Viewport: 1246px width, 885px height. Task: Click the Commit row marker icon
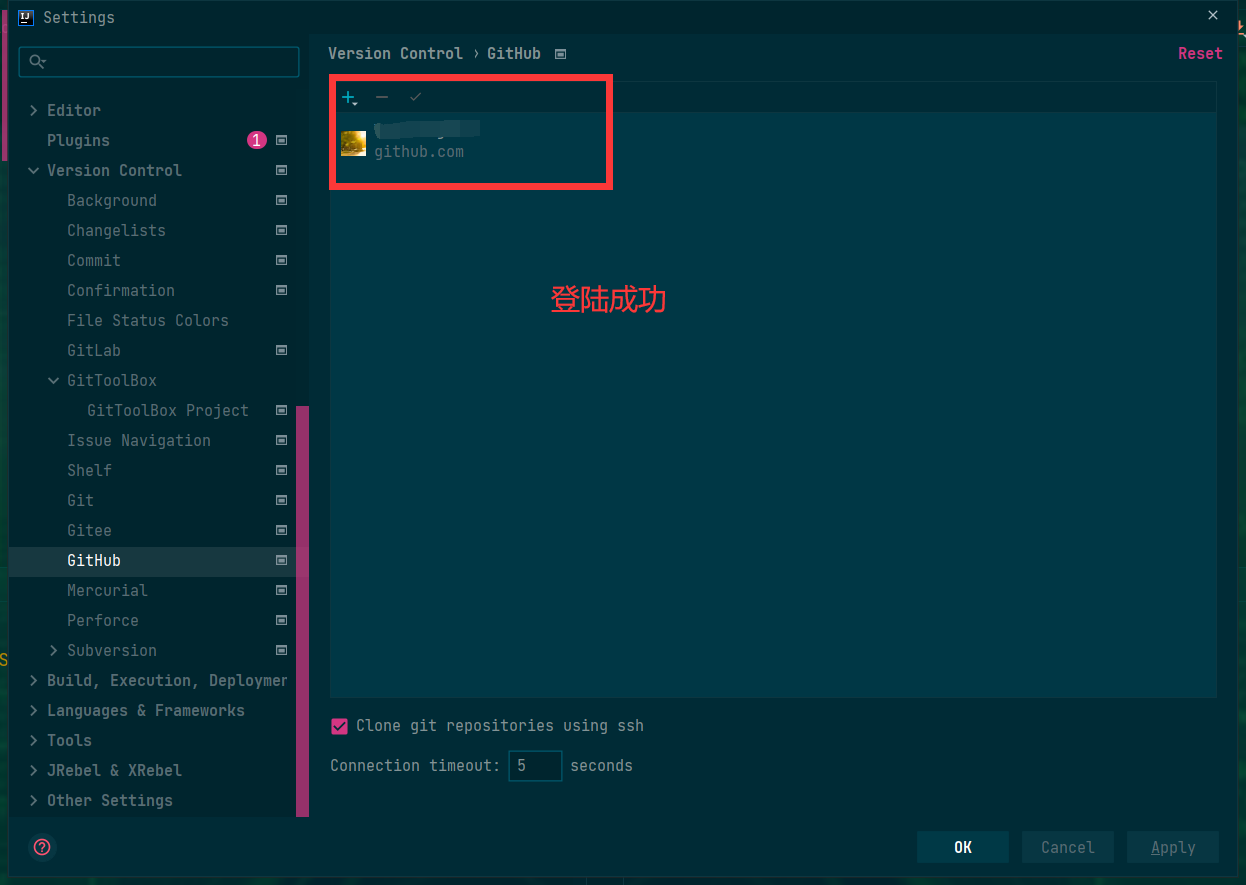281,260
